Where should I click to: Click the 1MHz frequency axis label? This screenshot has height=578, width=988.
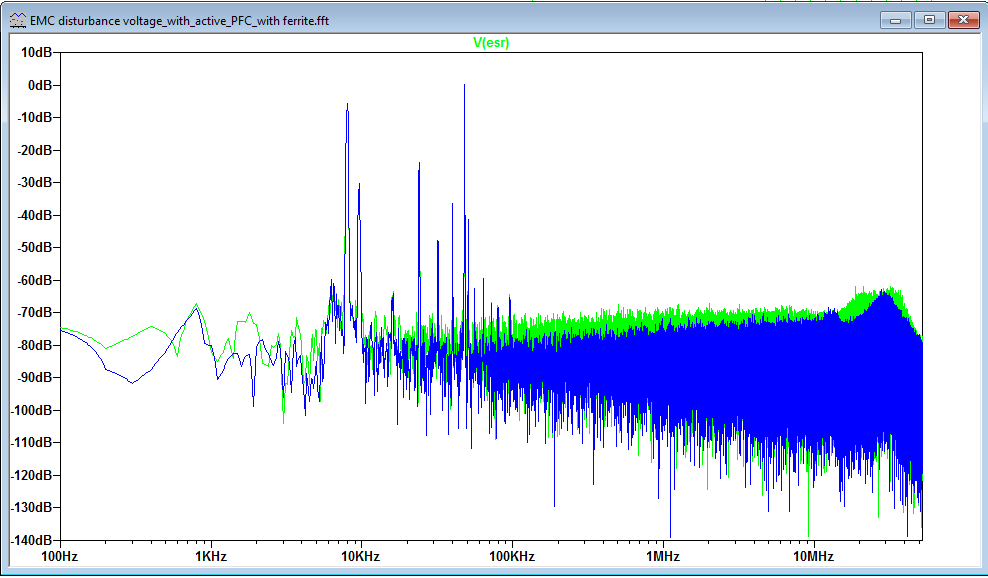click(x=662, y=557)
